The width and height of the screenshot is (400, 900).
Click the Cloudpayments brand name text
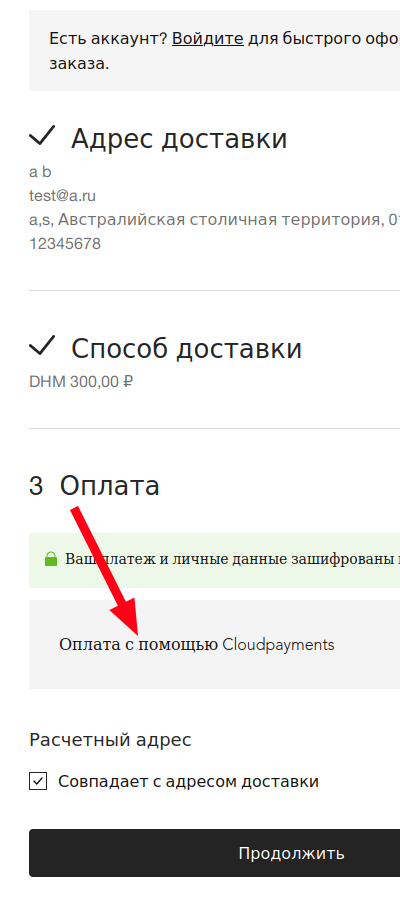click(278, 645)
